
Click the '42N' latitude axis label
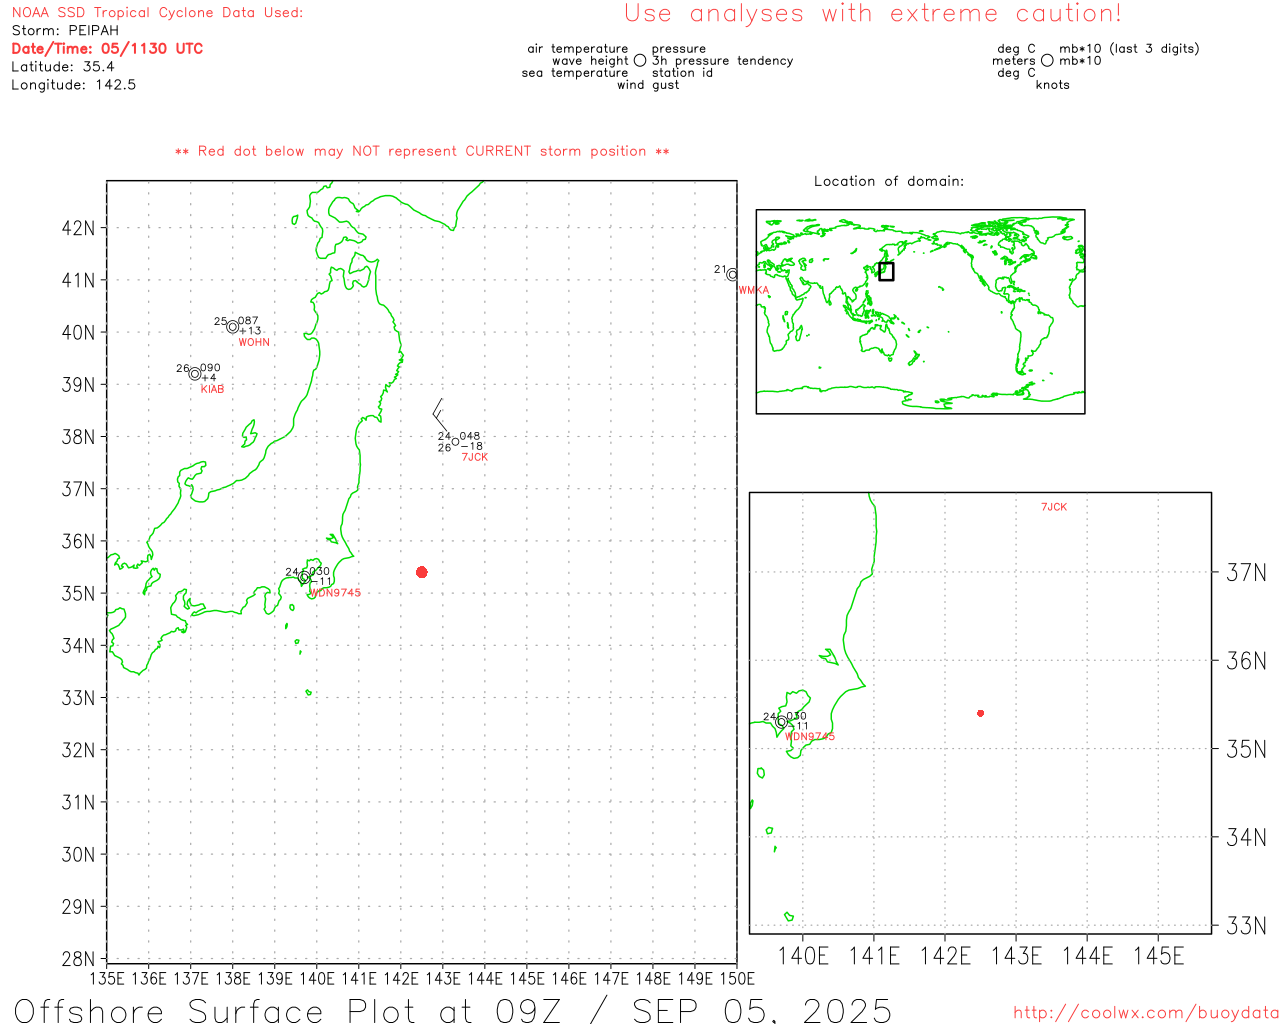[78, 228]
